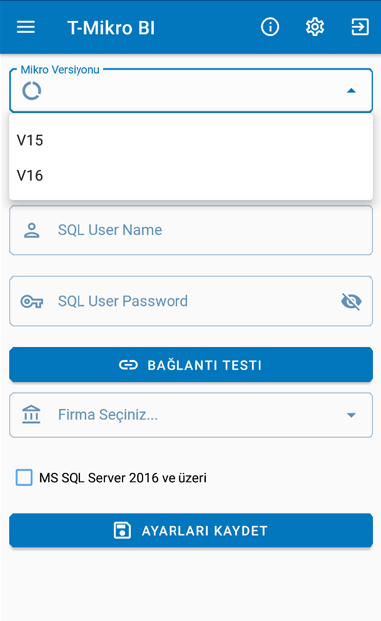Toggle password visibility eye icon
The width and height of the screenshot is (381, 621).
pos(351,301)
